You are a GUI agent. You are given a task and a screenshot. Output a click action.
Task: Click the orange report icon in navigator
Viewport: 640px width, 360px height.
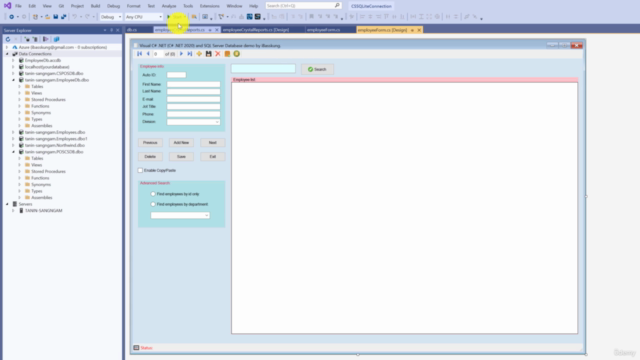click(227, 54)
